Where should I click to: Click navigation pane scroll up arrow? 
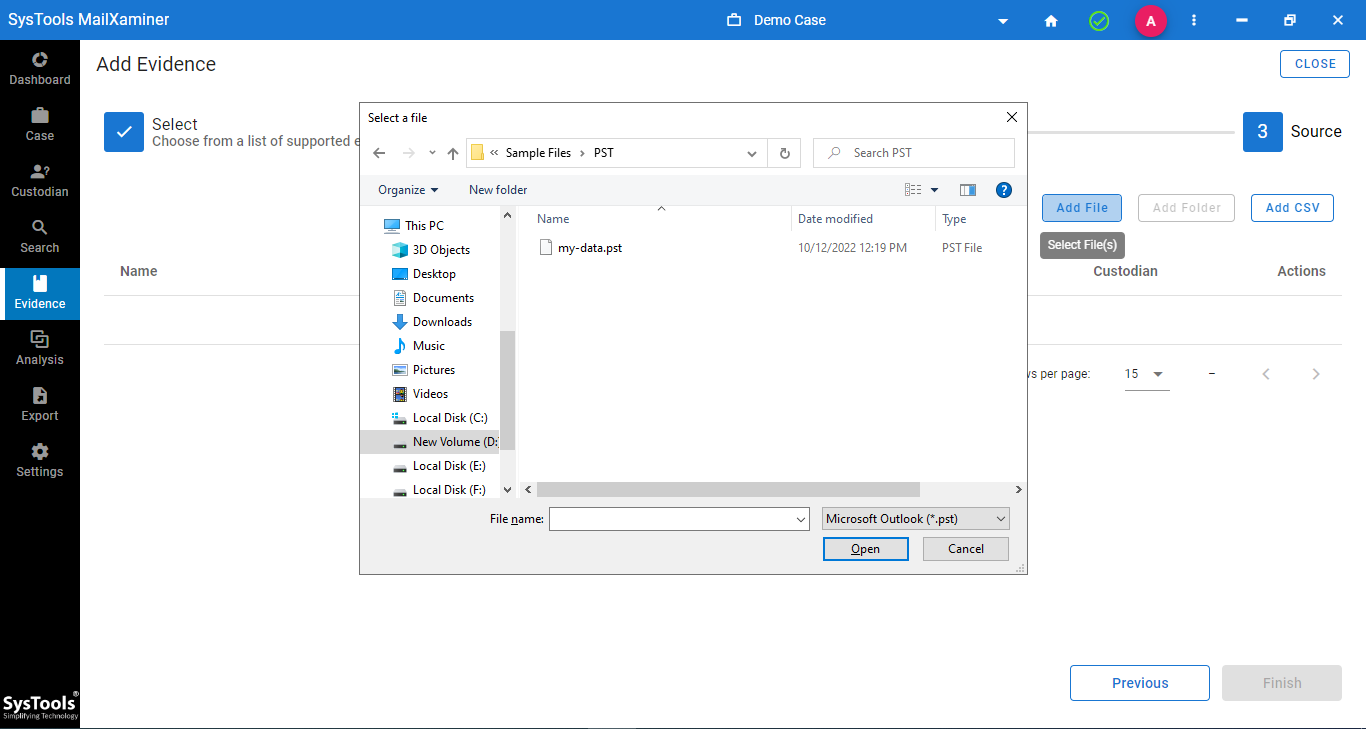507,216
